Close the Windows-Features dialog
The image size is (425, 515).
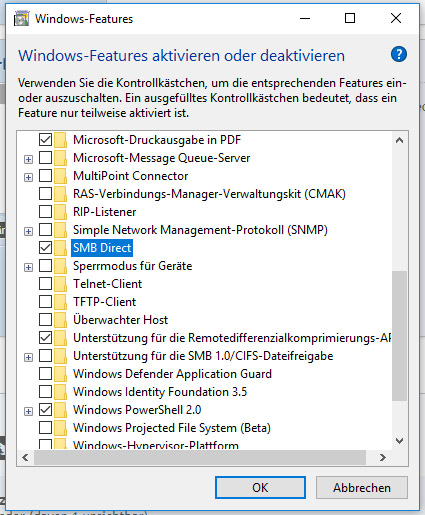(x=396, y=18)
